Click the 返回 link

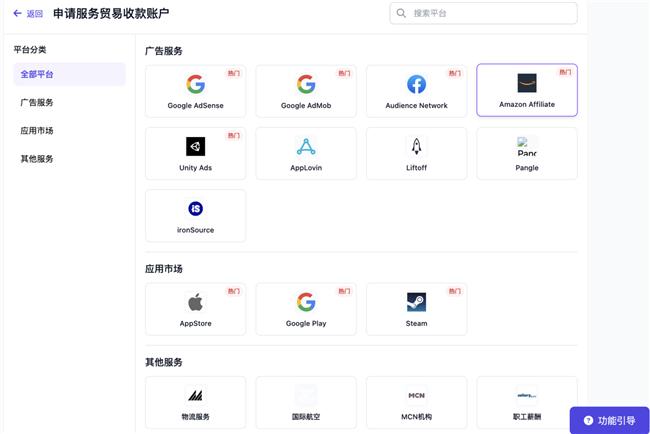click(x=35, y=14)
